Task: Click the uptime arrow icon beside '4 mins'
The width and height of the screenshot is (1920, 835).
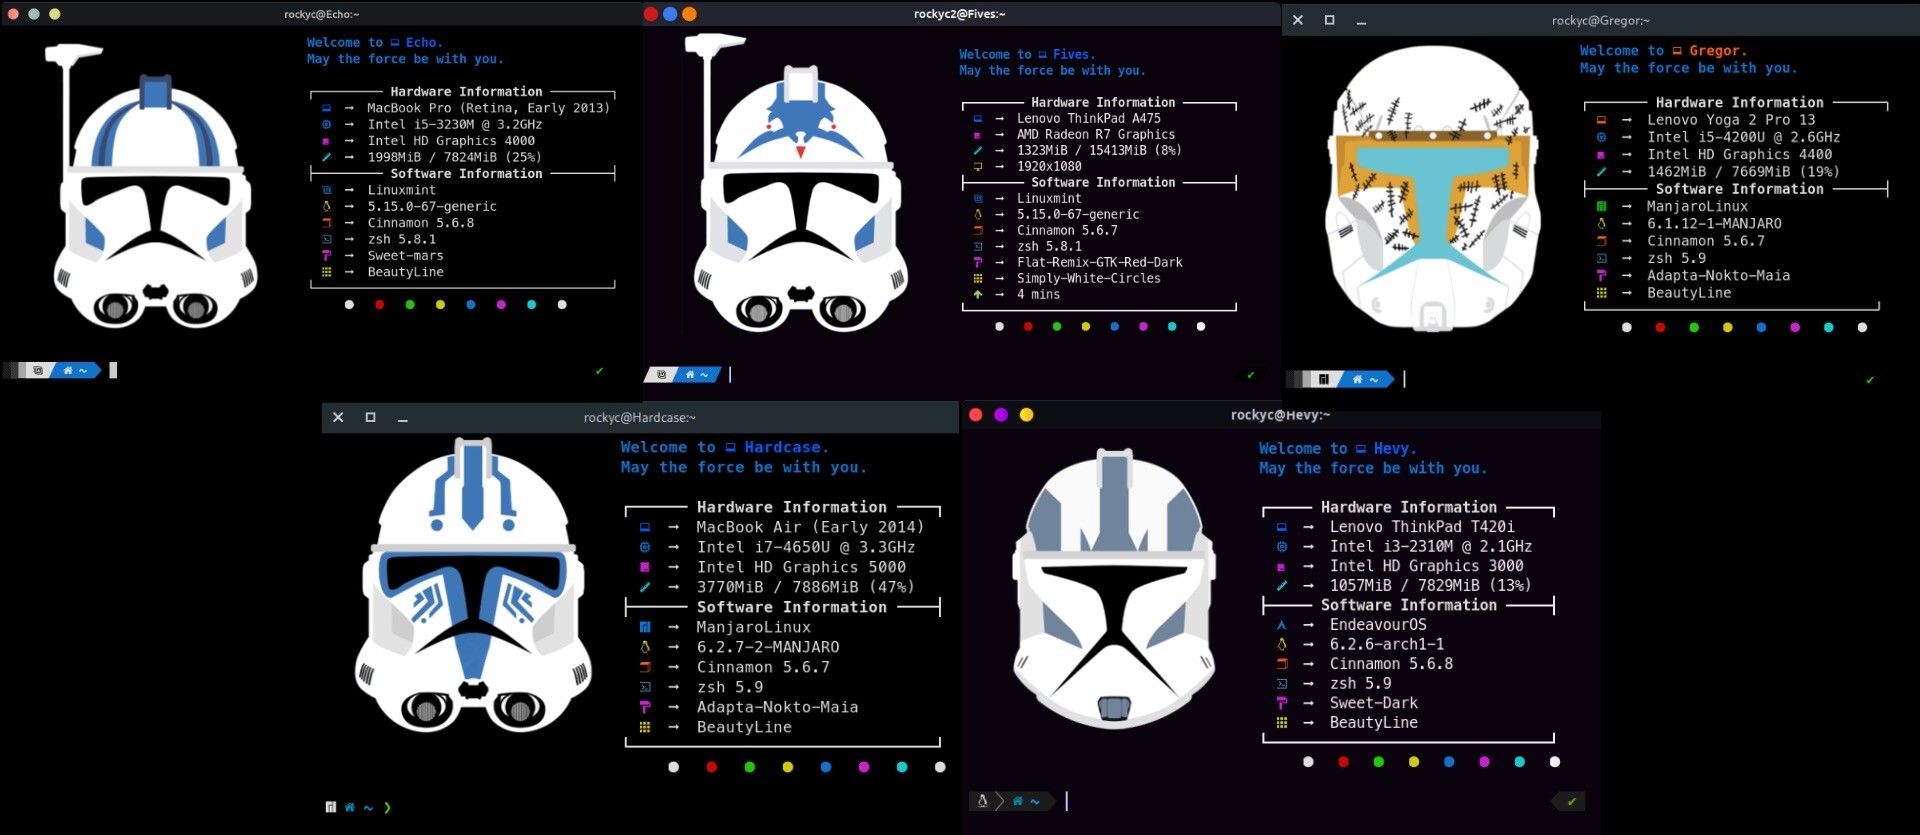Action: click(x=977, y=295)
